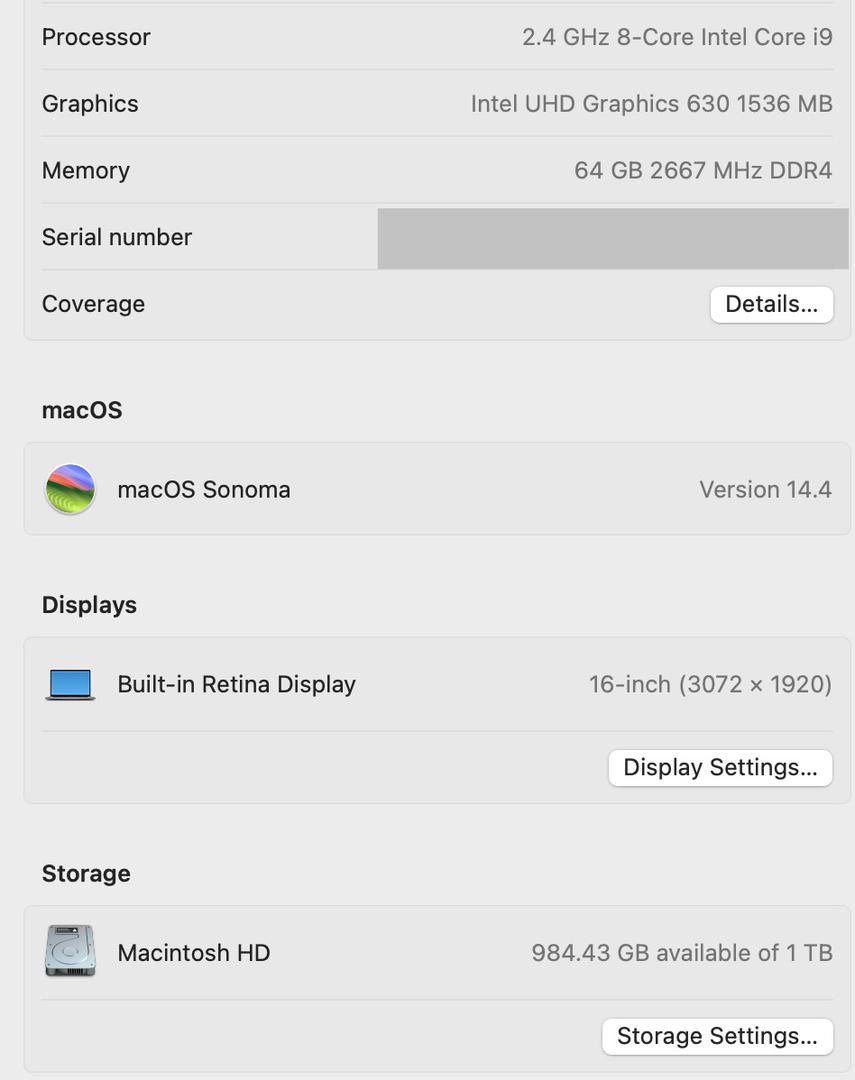The width and height of the screenshot is (855, 1080).
Task: Click the Displays section heading
Action: click(x=89, y=605)
